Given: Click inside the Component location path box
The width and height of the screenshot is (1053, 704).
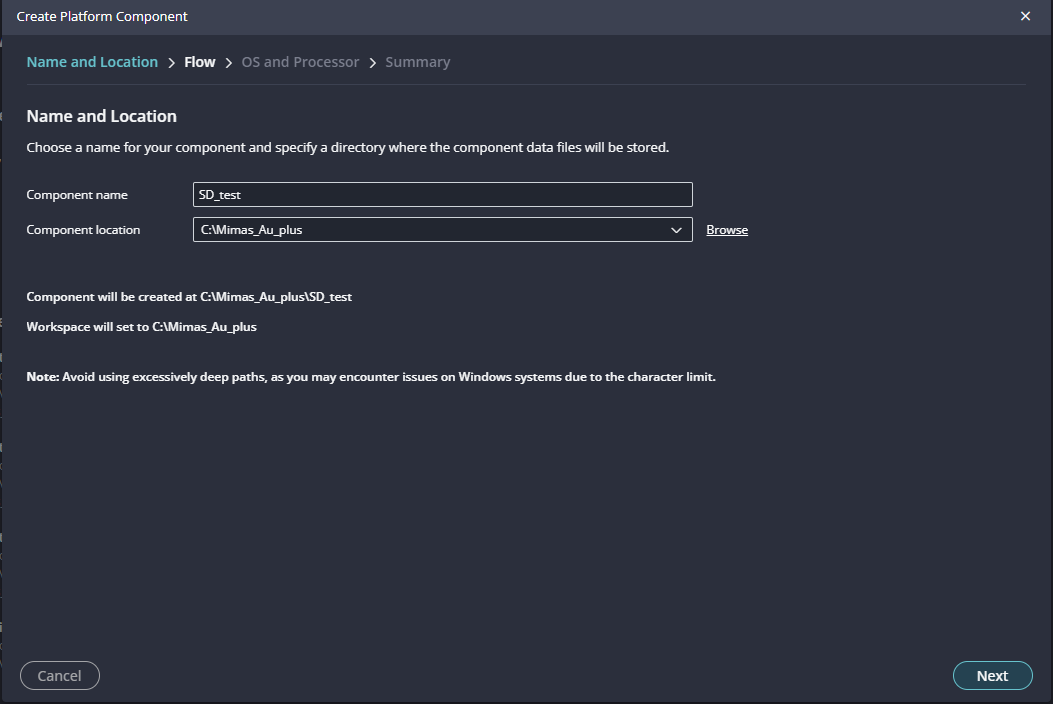Looking at the screenshot, I should (430, 230).
